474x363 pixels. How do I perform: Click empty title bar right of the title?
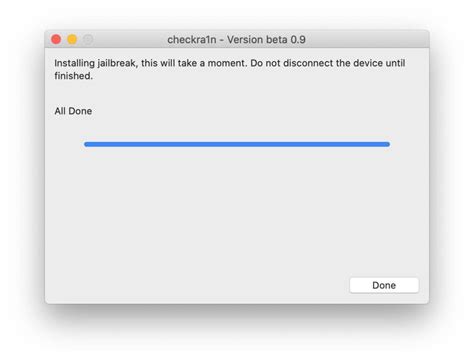point(367,39)
